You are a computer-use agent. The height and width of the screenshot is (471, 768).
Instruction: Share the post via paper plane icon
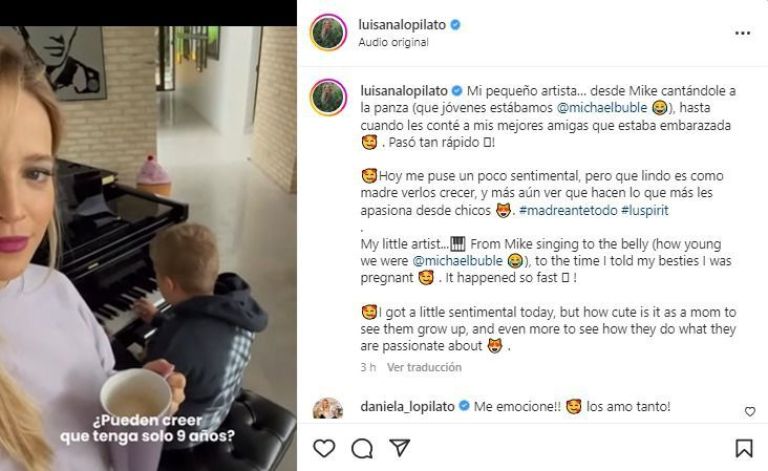(400, 447)
